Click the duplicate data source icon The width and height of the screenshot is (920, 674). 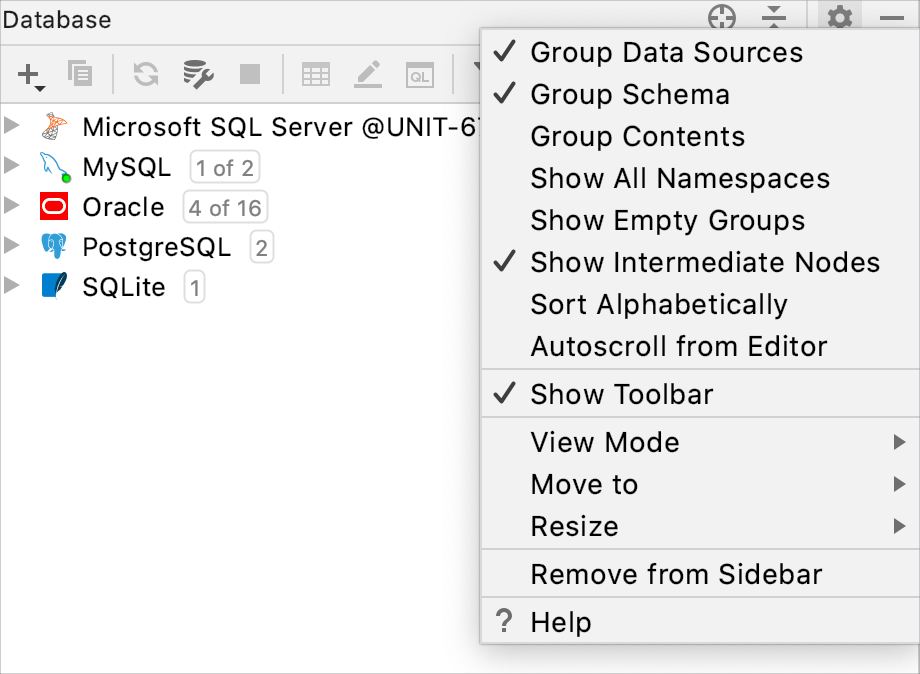80,74
